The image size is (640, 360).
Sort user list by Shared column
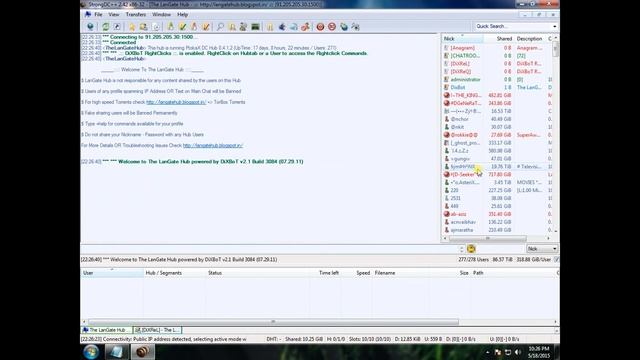498,39
